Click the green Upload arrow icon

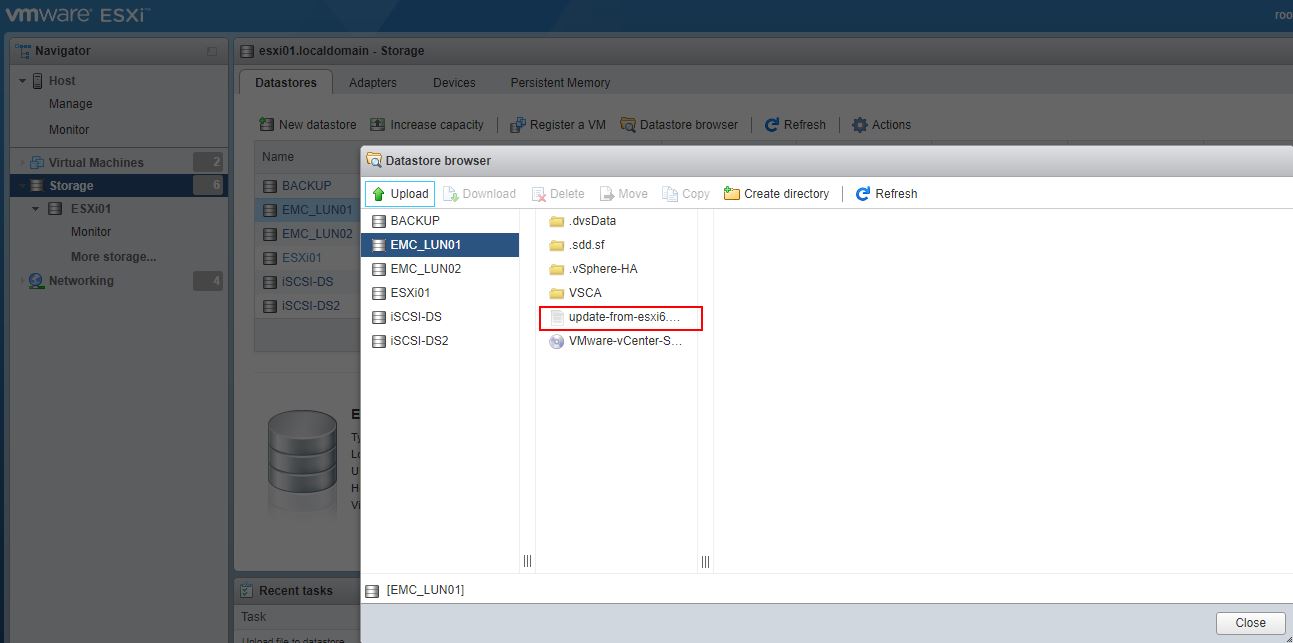click(x=378, y=194)
